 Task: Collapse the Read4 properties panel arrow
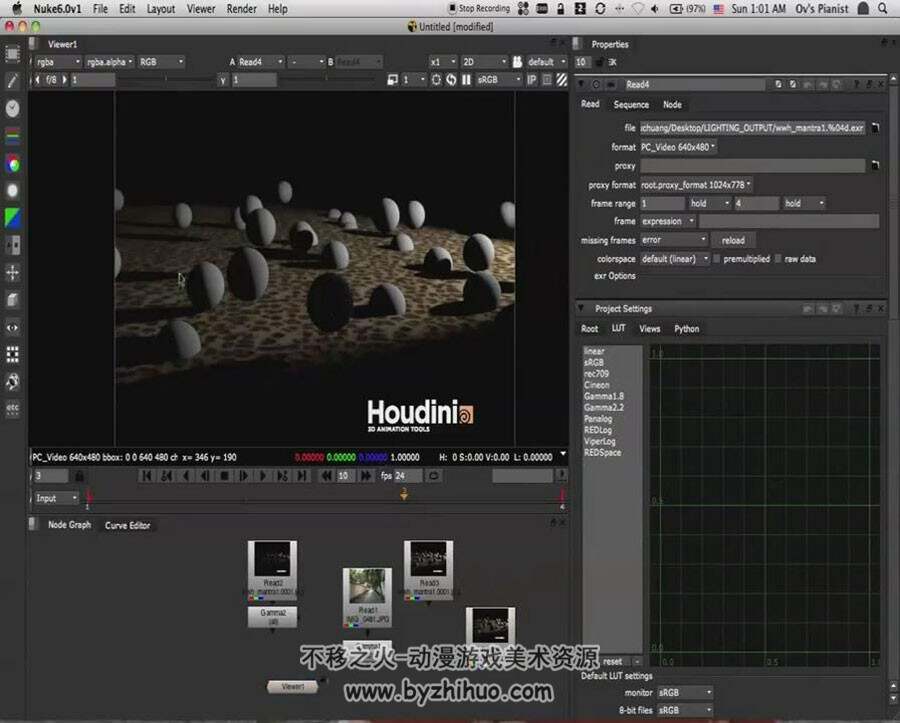pos(581,84)
